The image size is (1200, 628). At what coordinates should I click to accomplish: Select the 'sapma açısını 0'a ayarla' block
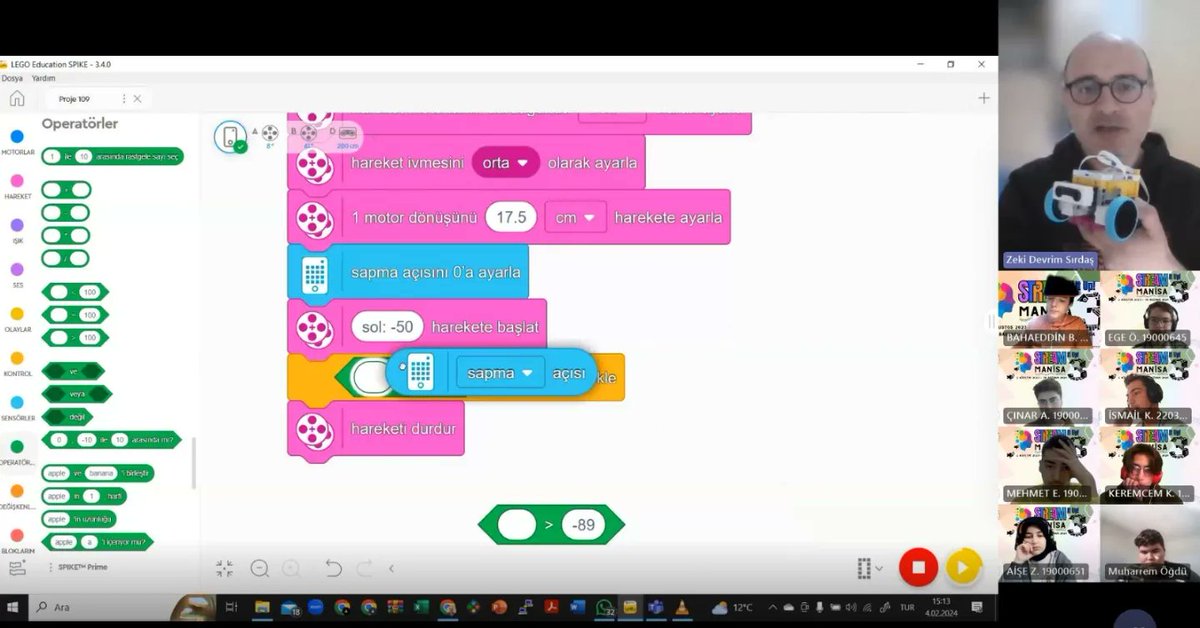[408, 271]
